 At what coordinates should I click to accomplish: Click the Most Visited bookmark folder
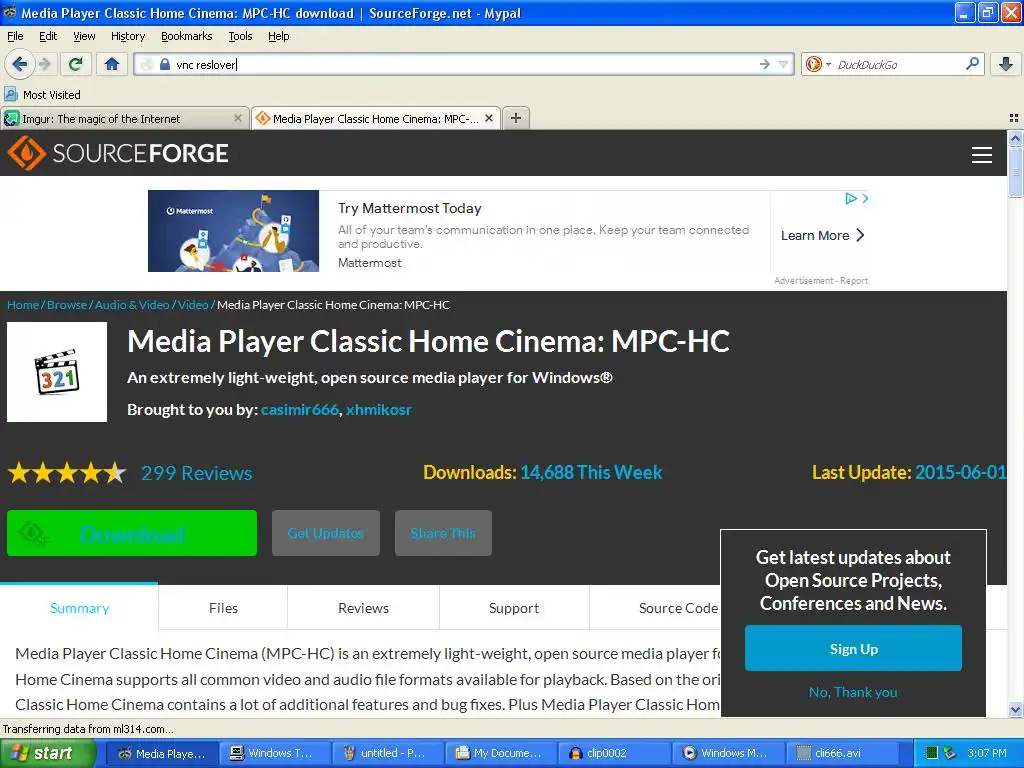pos(43,95)
